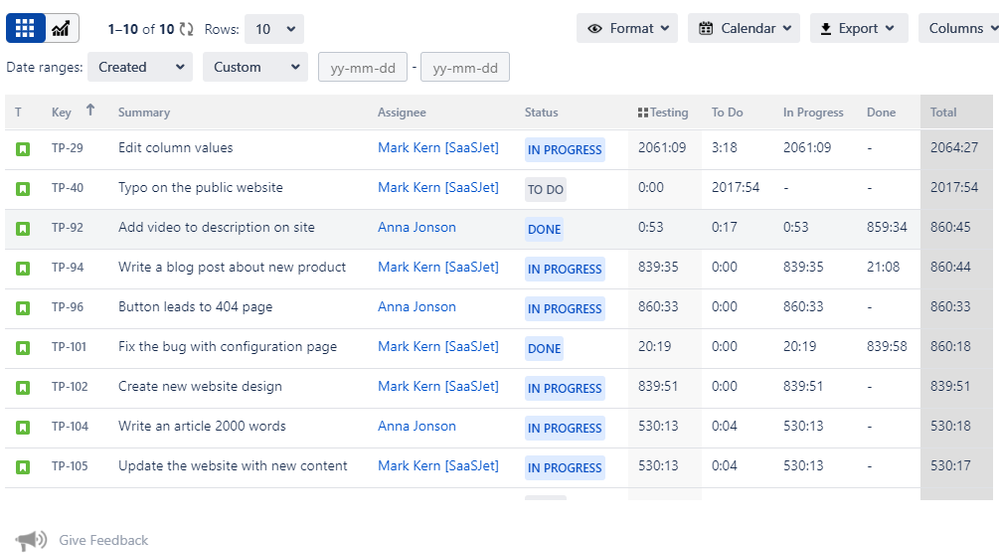
Task: Click the TO DO status badge of TP-40
Action: tap(545, 189)
